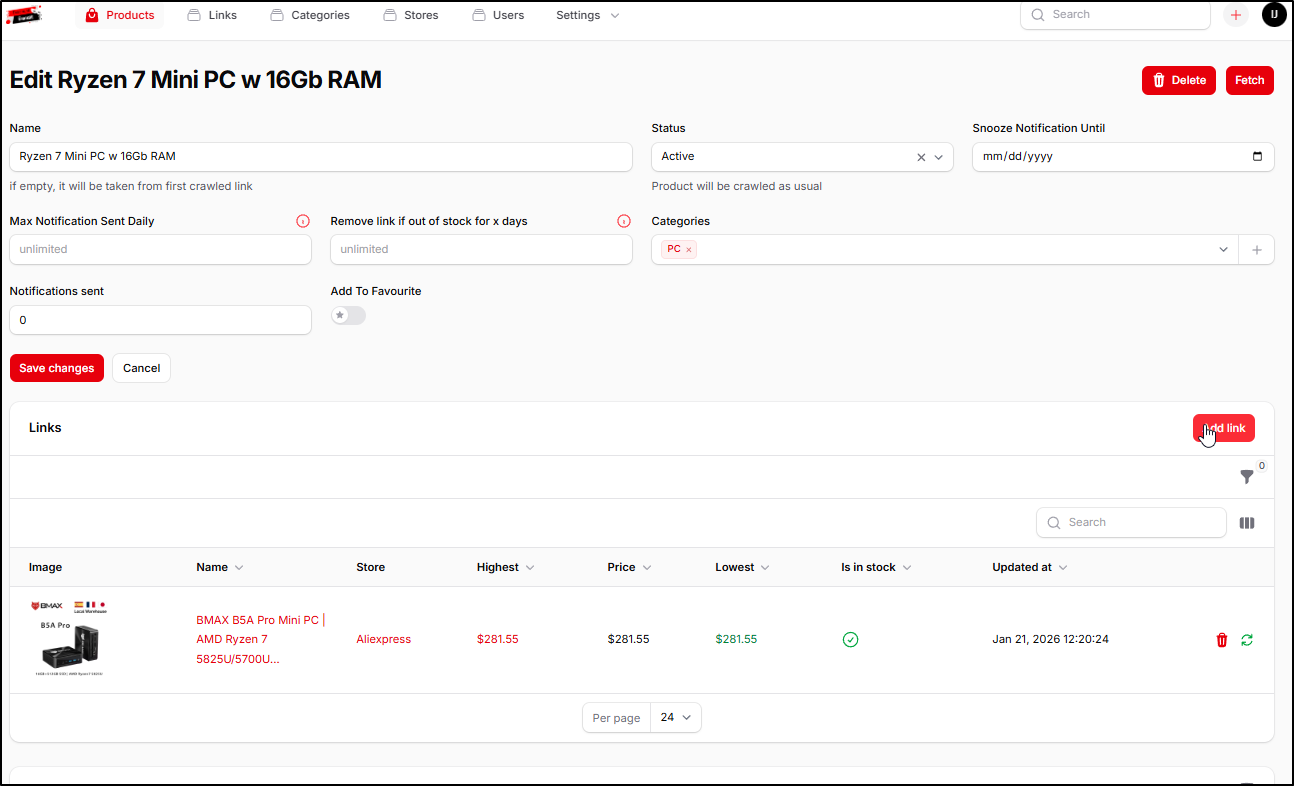Clear the Active status selection
1294x786 pixels.
pos(921,157)
